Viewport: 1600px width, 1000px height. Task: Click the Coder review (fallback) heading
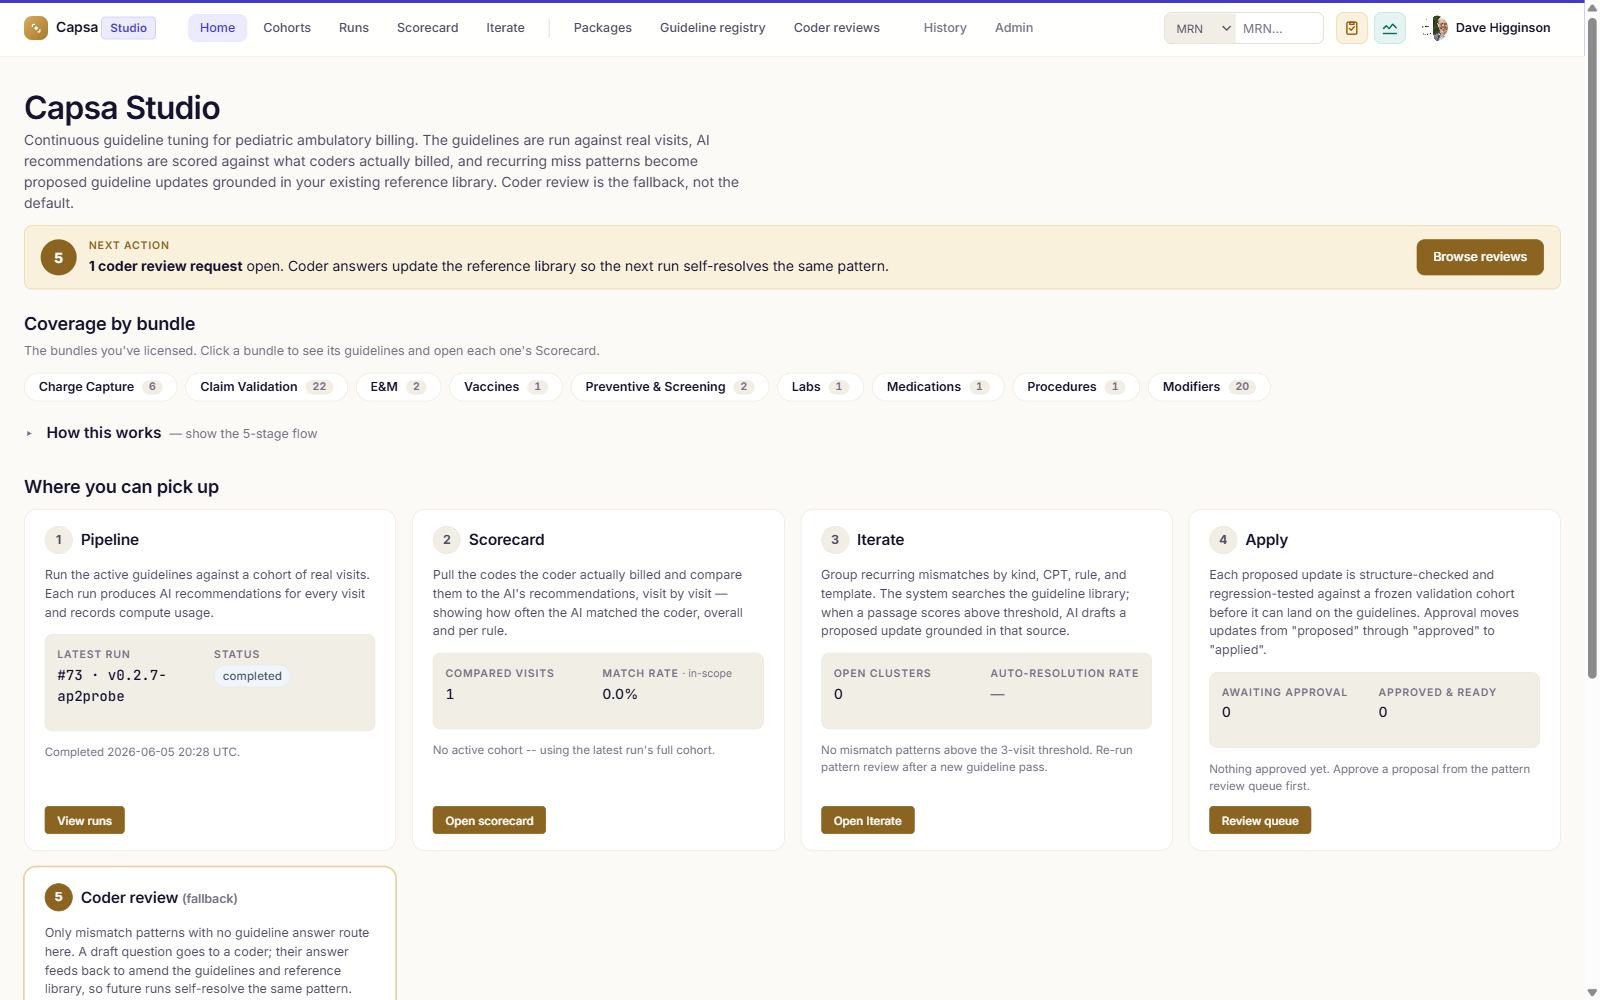point(159,898)
